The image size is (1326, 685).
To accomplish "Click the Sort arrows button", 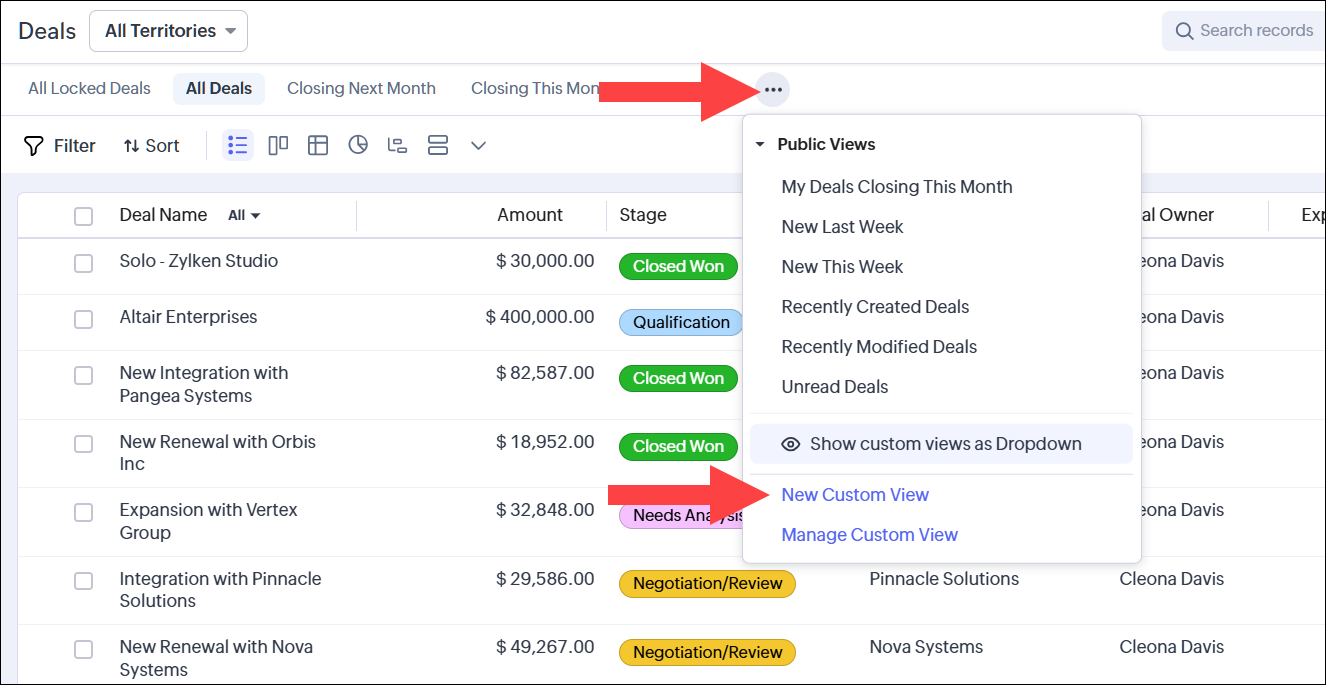I will click(151, 146).
